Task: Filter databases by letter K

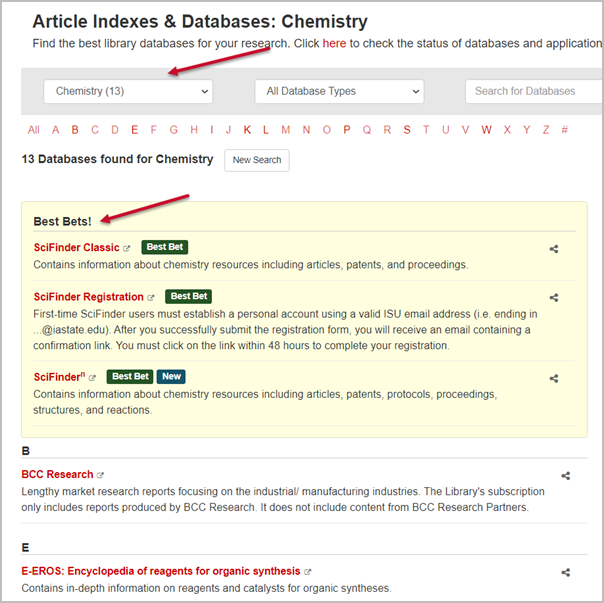Action: coord(247,130)
